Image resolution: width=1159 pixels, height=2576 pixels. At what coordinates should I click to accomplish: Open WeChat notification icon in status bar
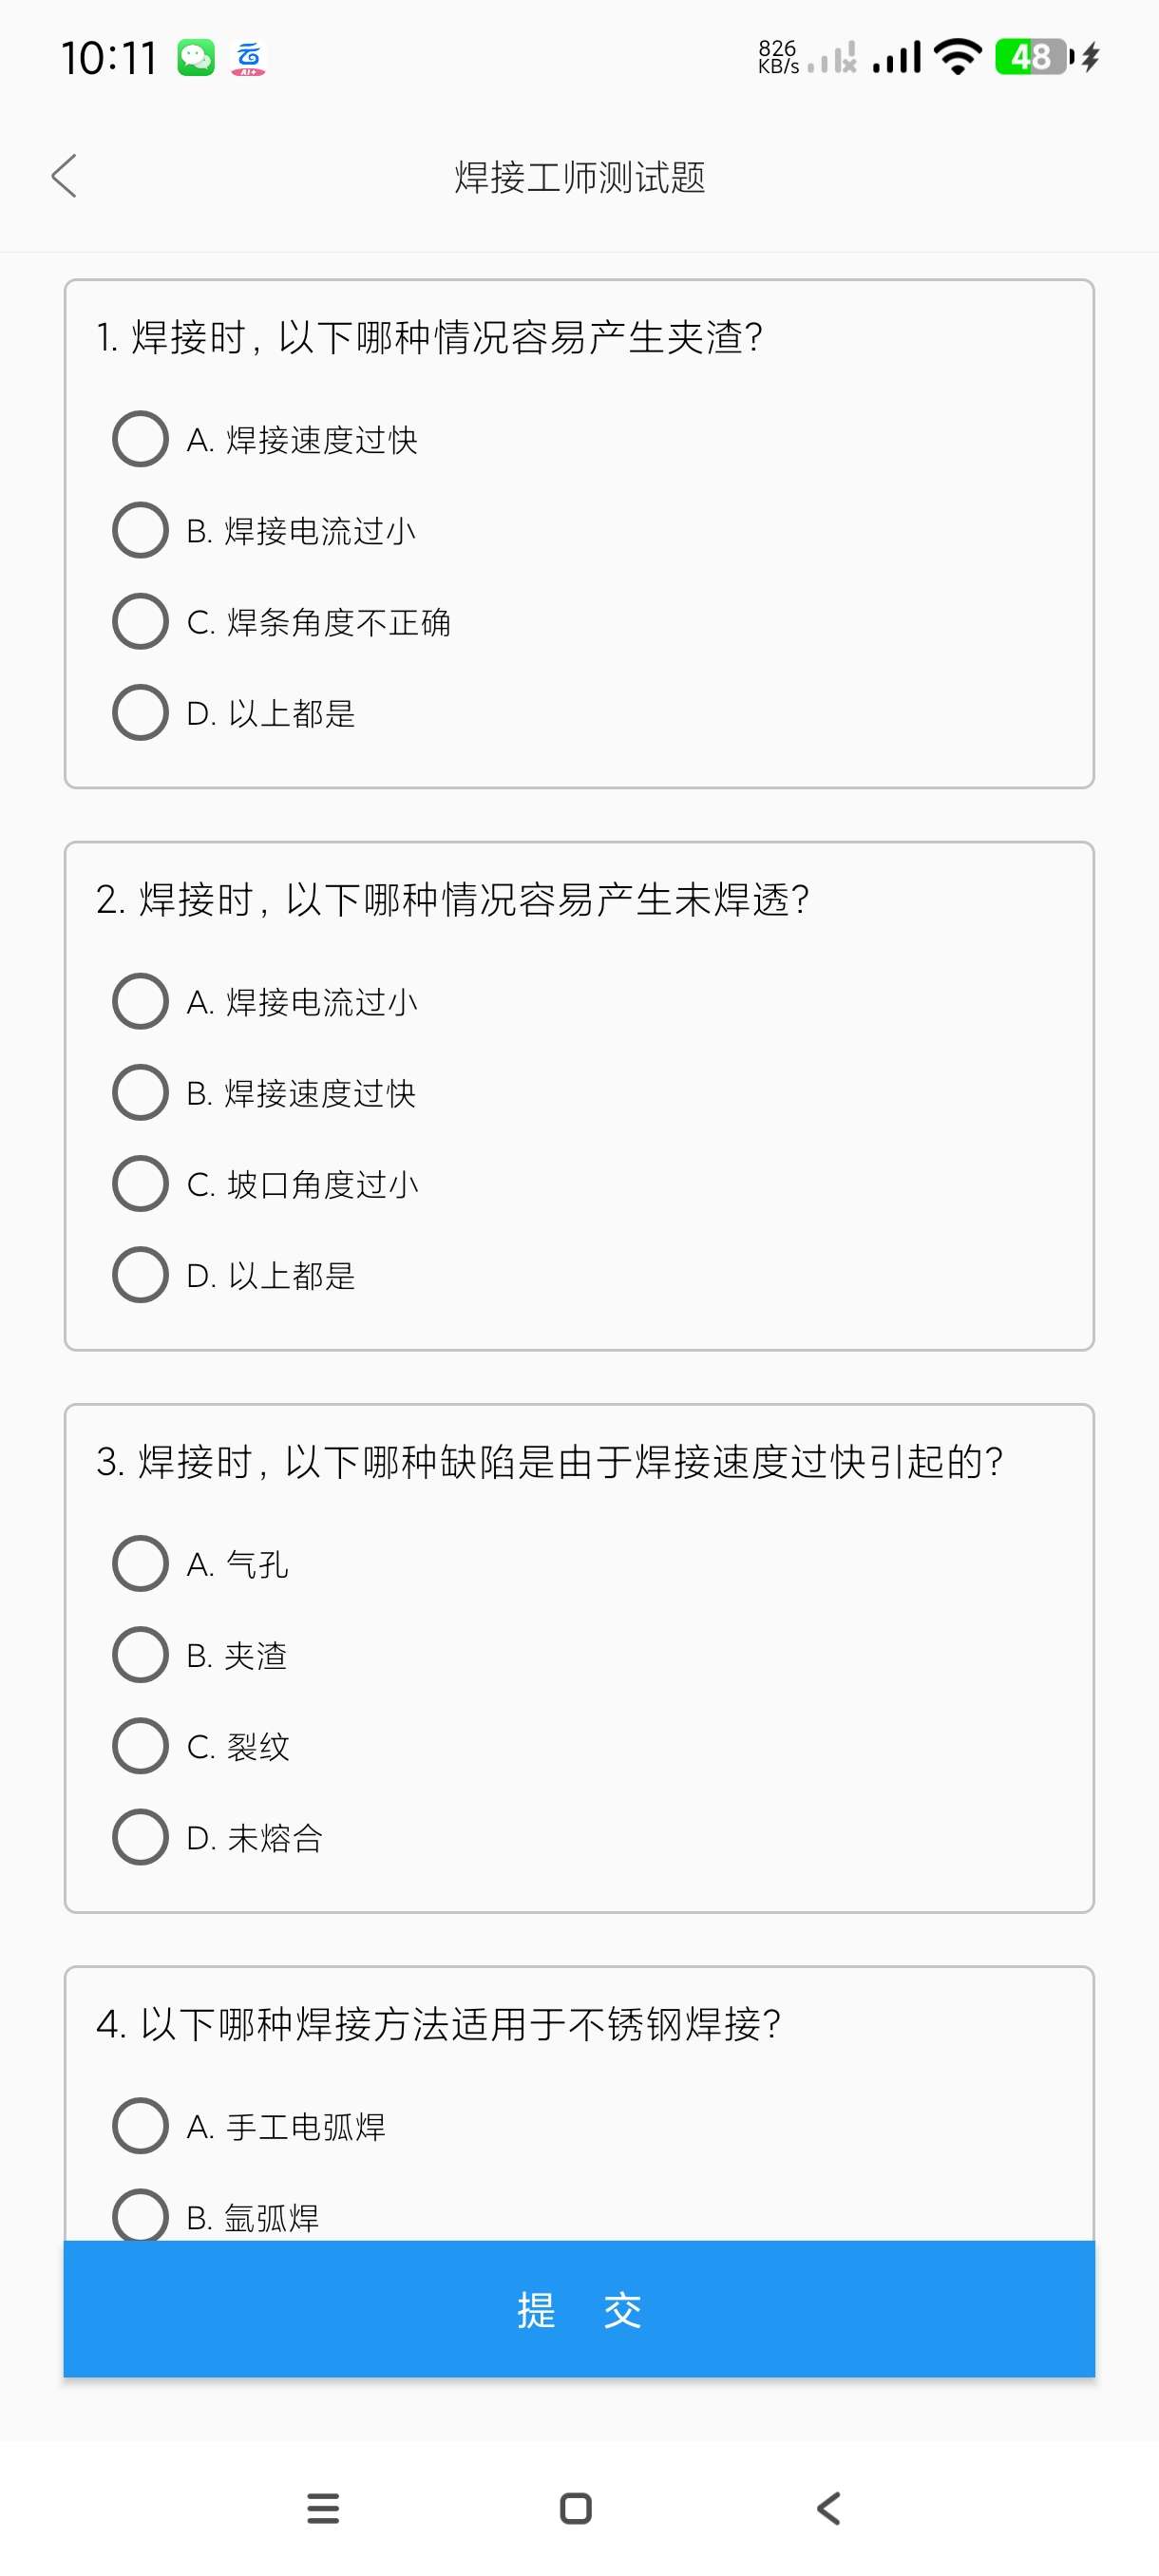pyautogui.click(x=196, y=58)
